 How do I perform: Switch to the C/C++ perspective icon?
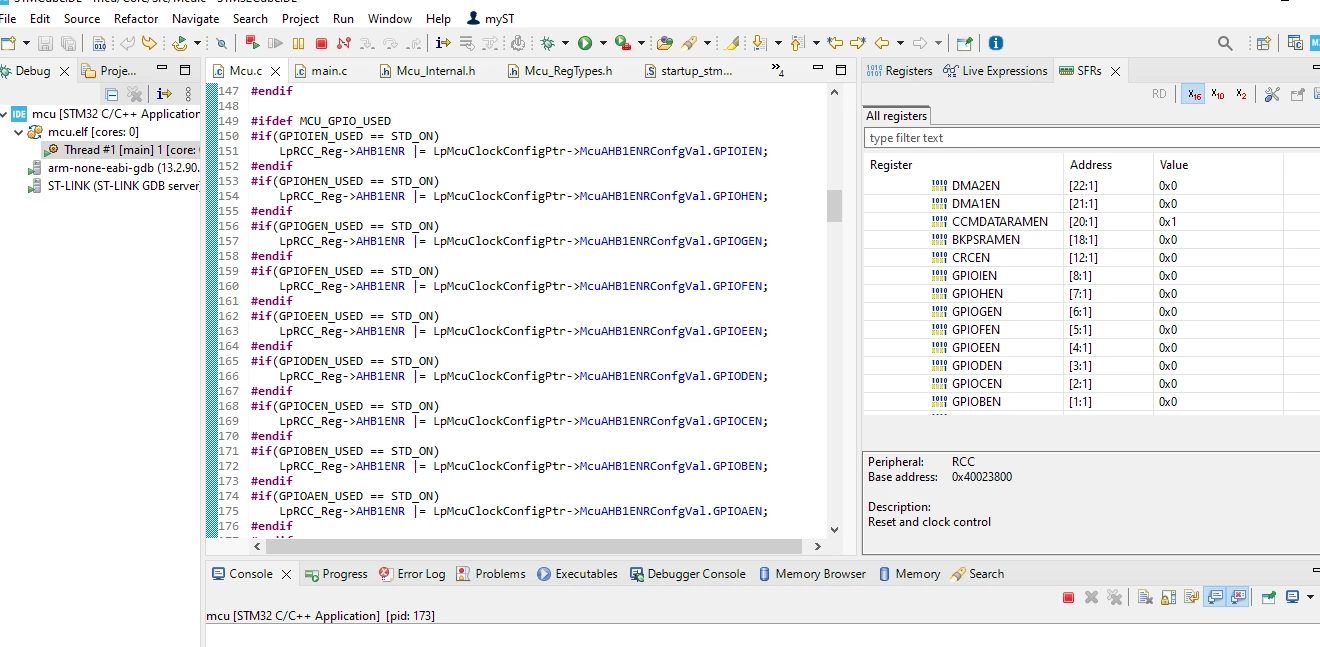[x=1295, y=43]
